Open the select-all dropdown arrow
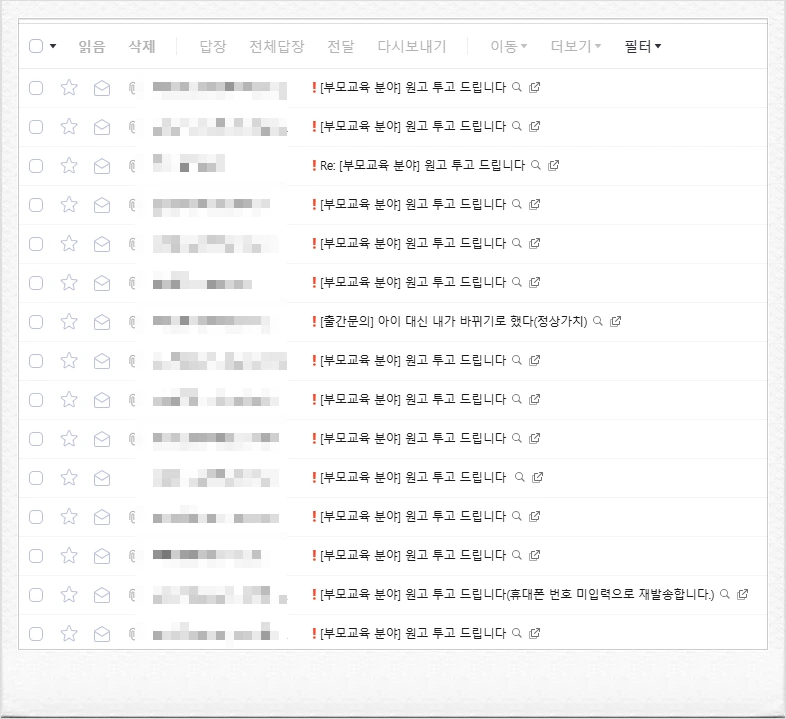The image size is (786, 719). coord(53,46)
